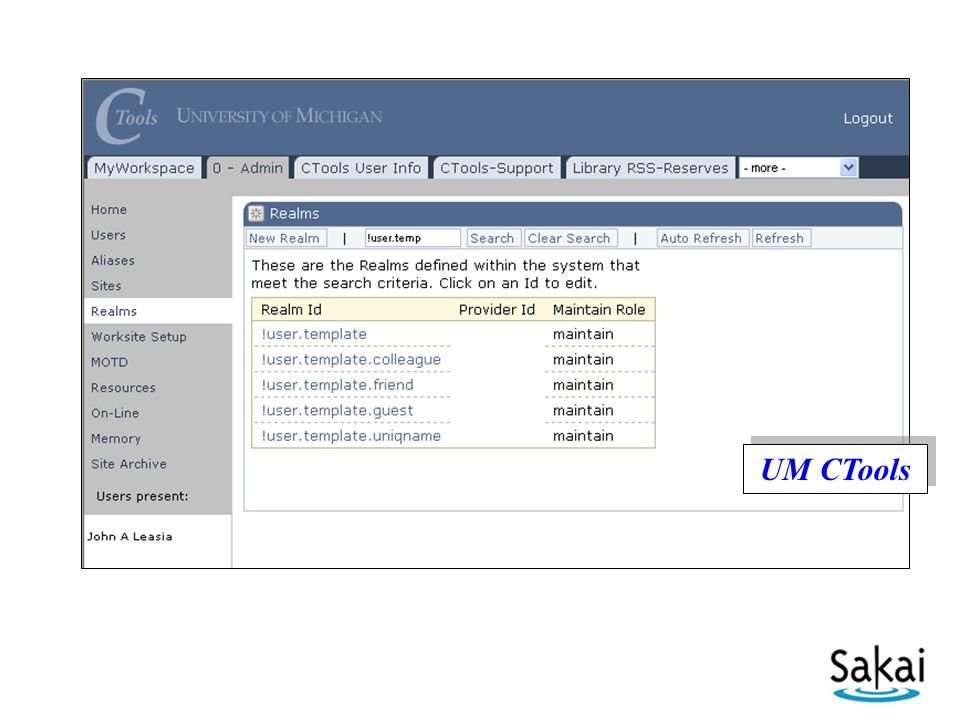Edit the !user.template.uniqname realm

(351, 436)
